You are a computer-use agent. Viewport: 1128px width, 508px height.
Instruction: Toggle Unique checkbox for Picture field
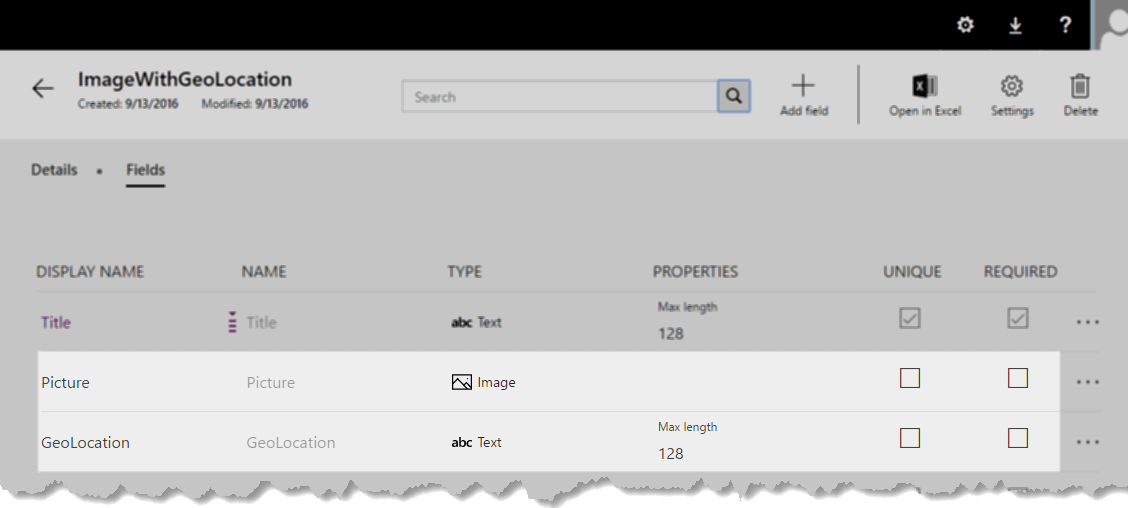tap(910, 378)
